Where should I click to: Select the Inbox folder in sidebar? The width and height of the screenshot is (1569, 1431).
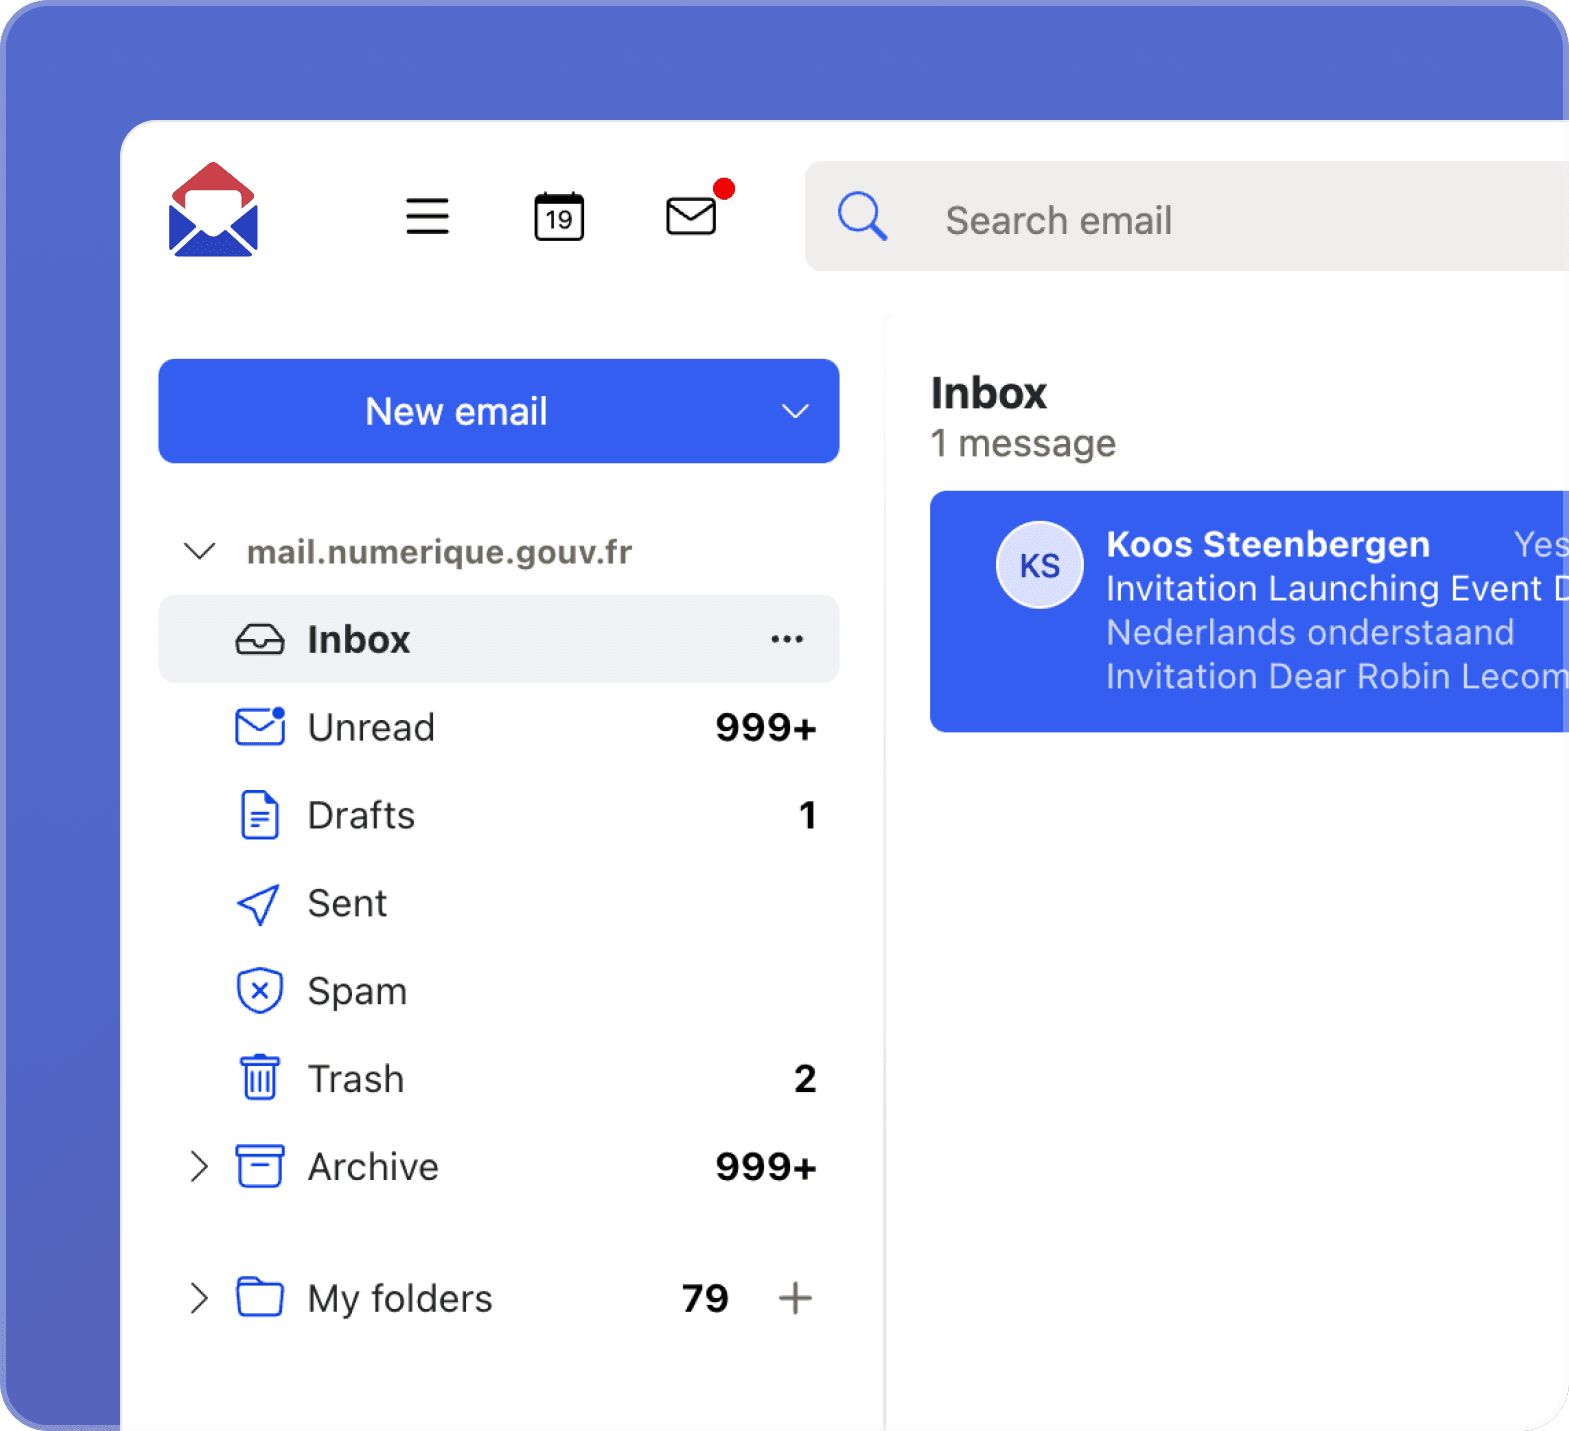click(x=358, y=639)
